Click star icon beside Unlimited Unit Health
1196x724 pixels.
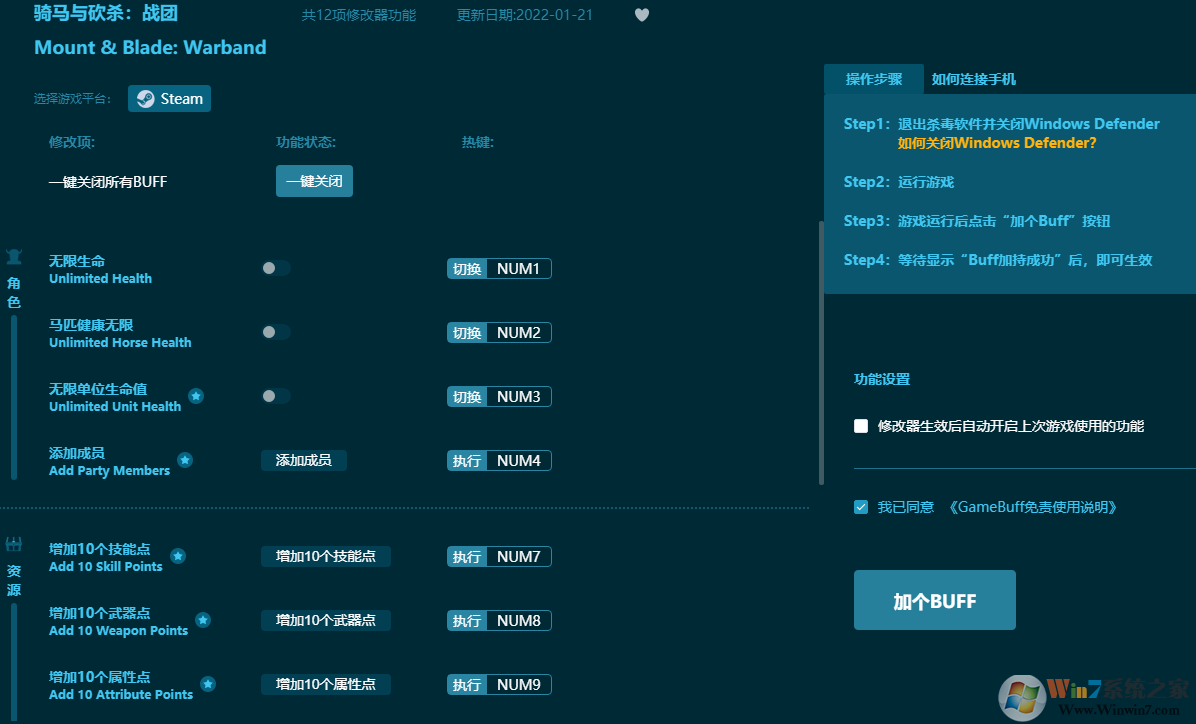(x=196, y=395)
